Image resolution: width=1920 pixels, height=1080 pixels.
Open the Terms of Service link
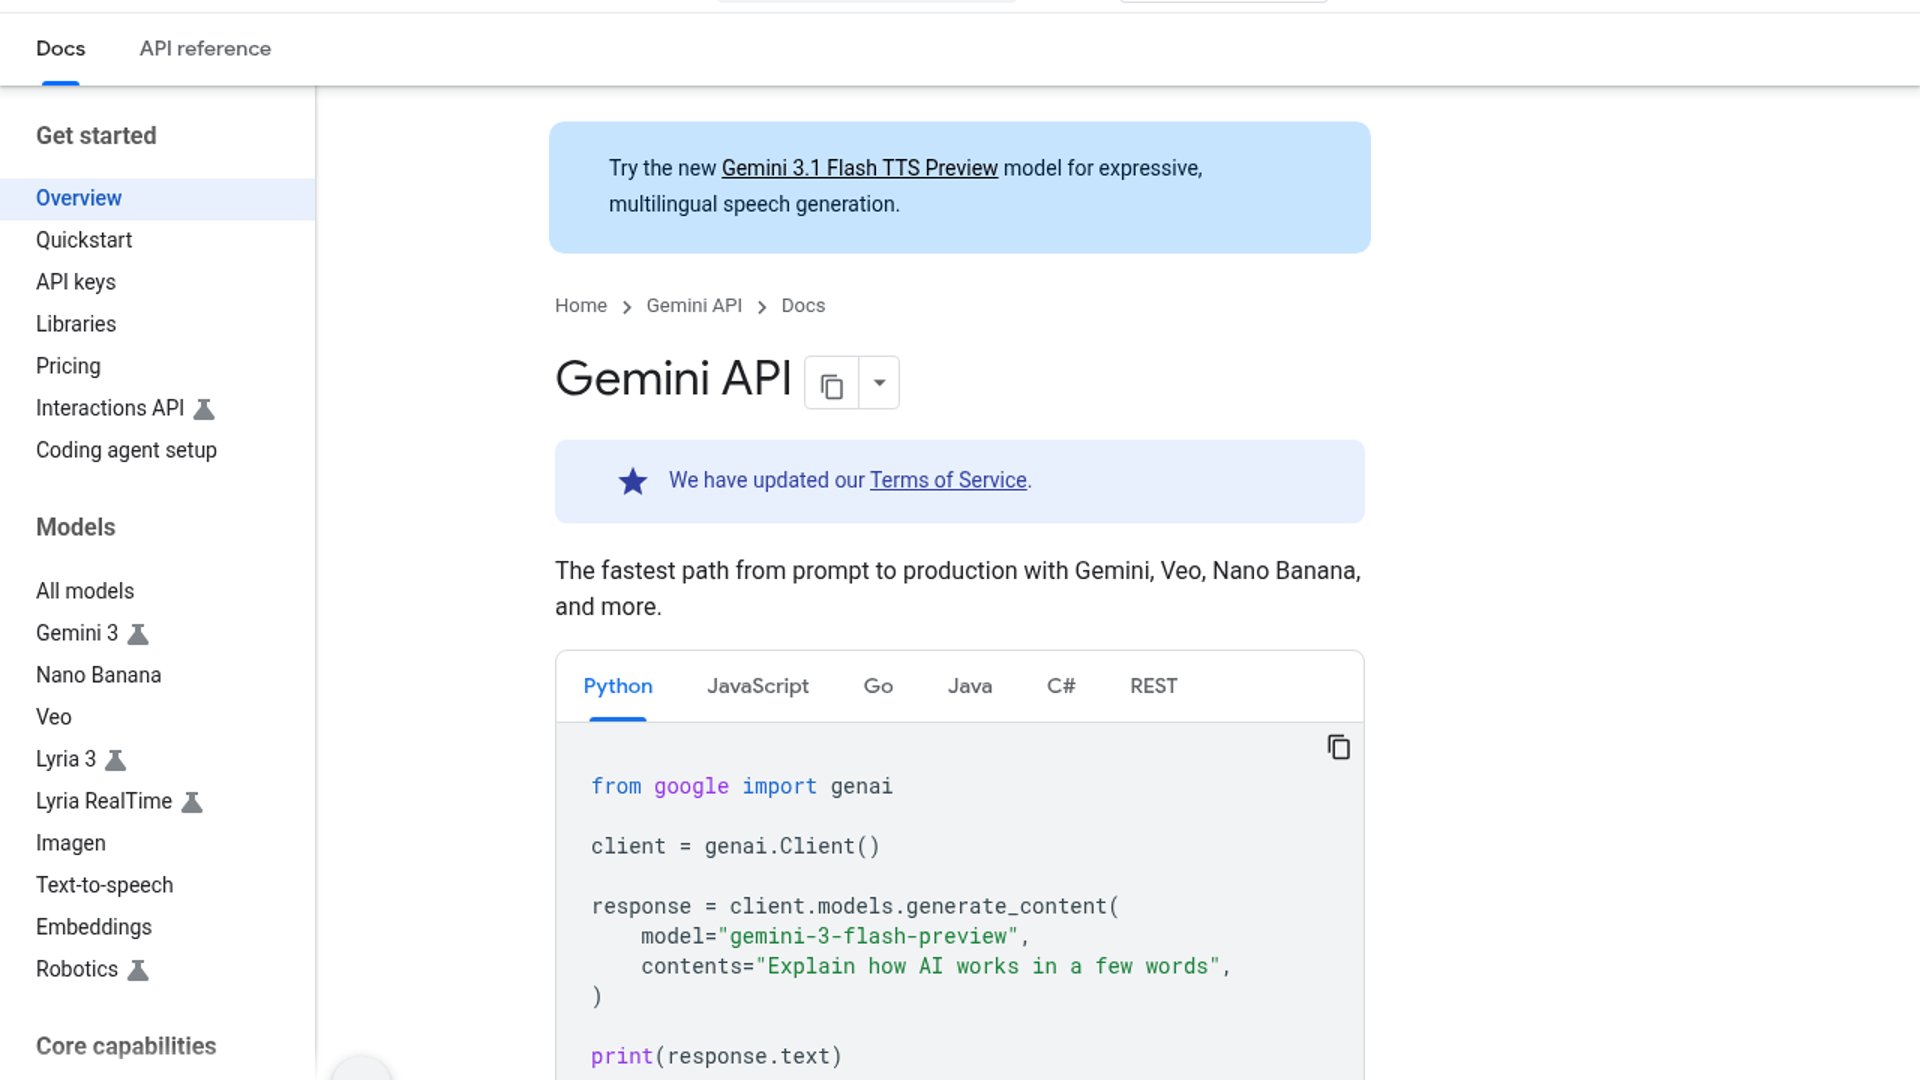point(948,481)
